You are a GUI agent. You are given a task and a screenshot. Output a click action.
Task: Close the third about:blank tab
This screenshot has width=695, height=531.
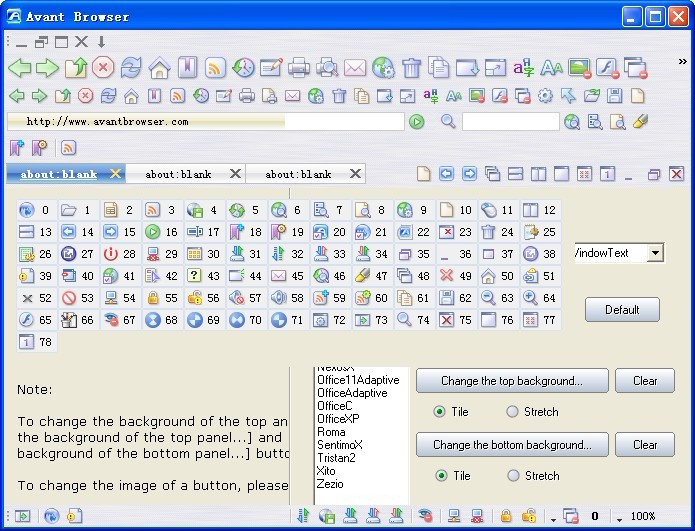coord(355,174)
